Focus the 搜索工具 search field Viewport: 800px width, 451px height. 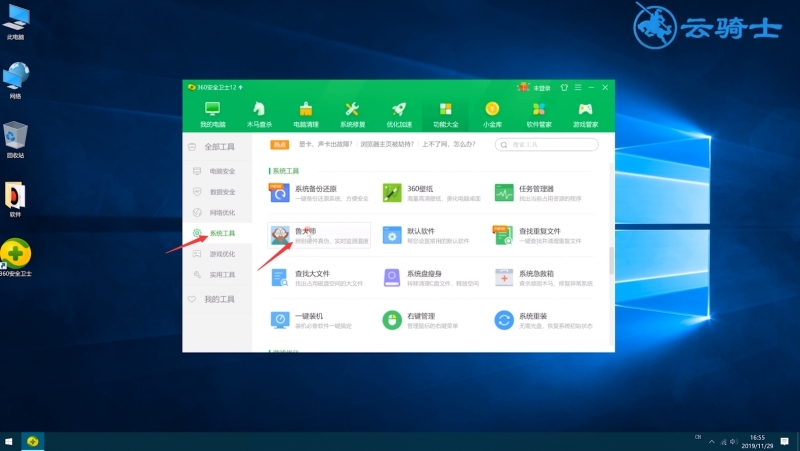(546, 145)
